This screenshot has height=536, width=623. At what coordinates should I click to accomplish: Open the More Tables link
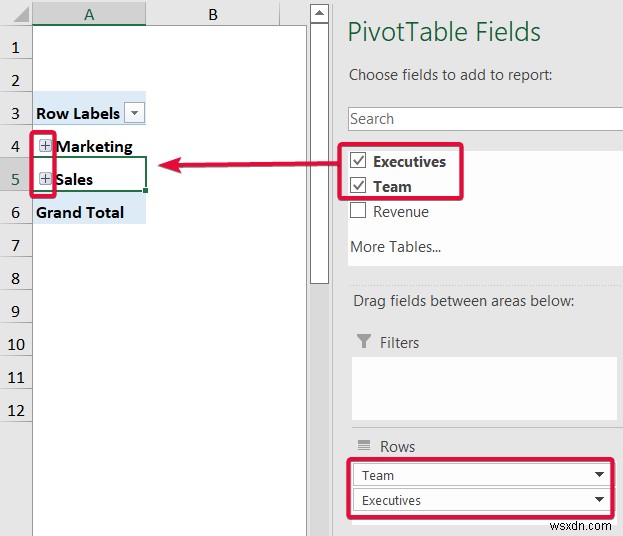(395, 247)
